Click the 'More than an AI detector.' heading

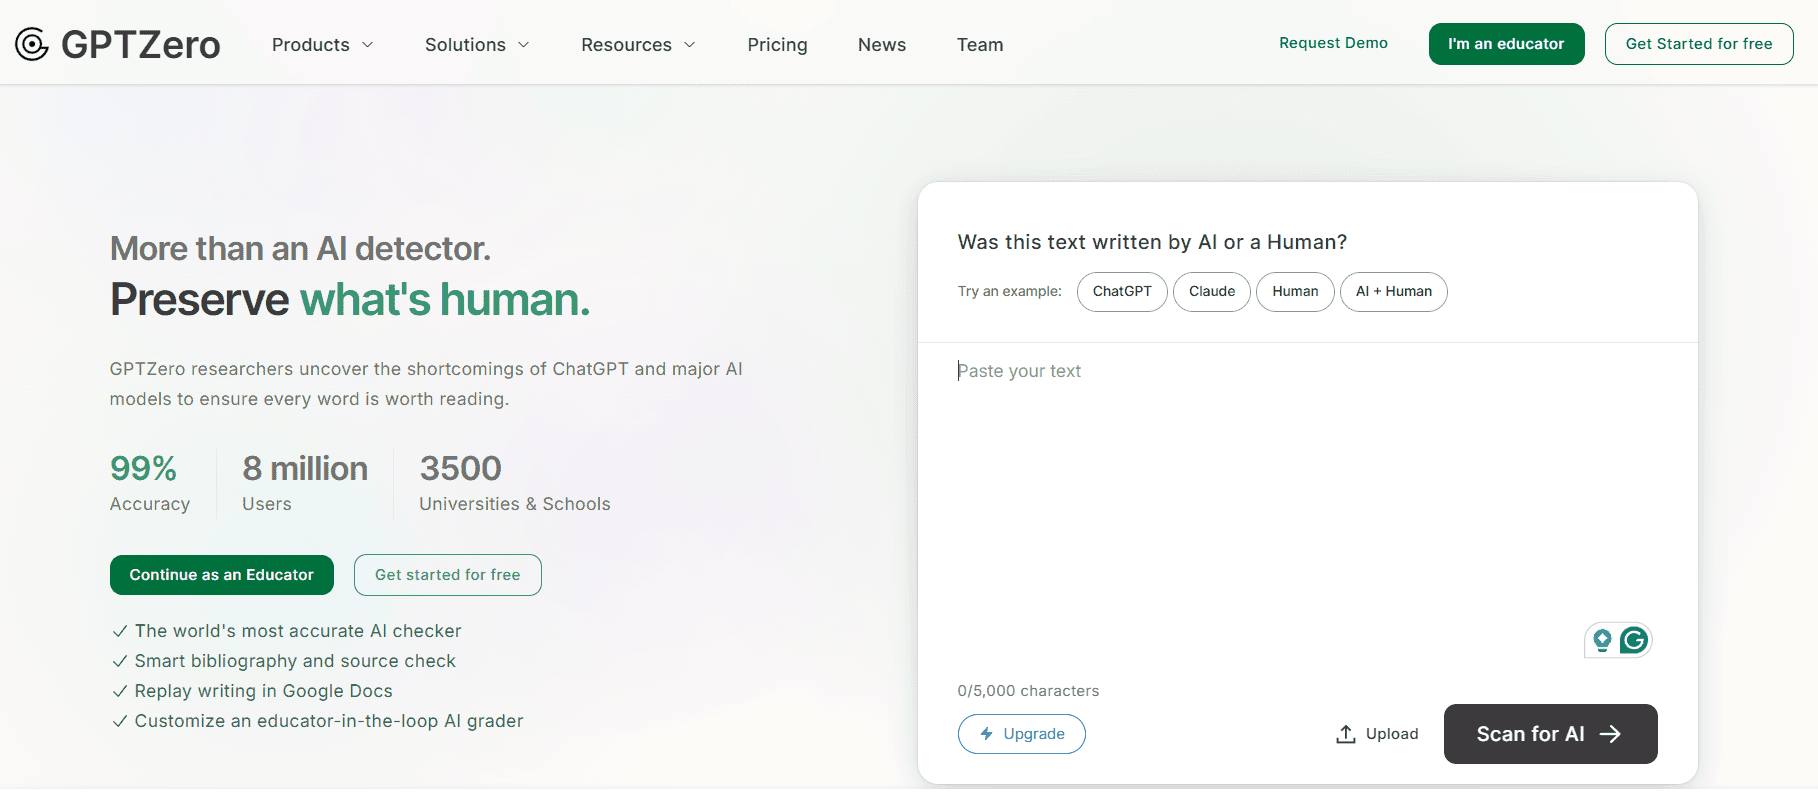pyautogui.click(x=300, y=248)
